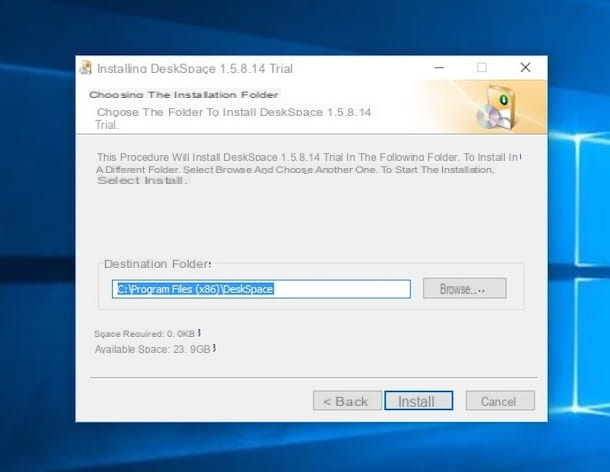Click the 'Destination Folder' group label
The image size is (610, 472).
point(158,264)
